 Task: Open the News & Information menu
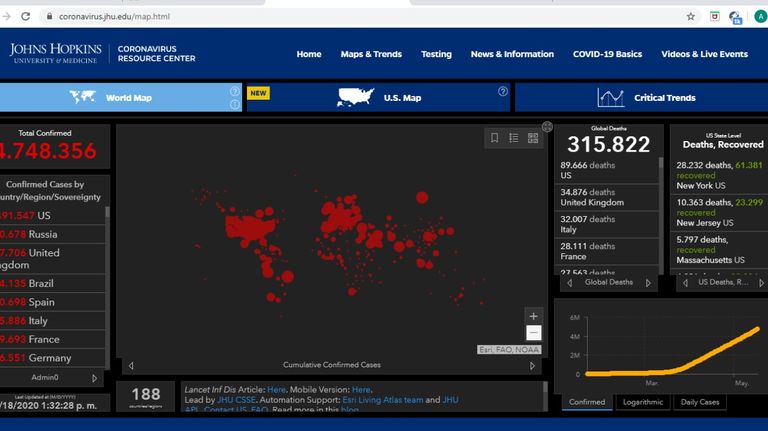(x=512, y=54)
